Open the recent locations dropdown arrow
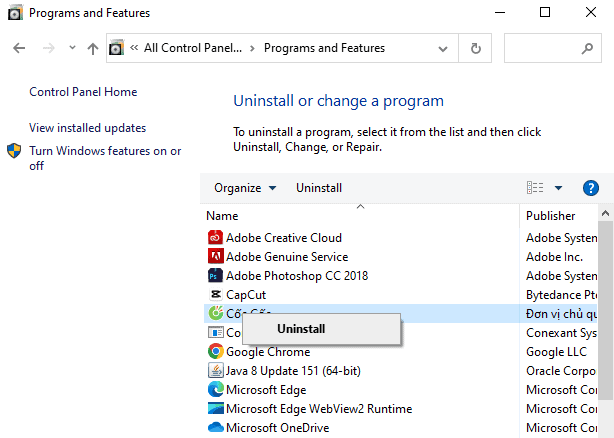The height and width of the screenshot is (438, 614). coord(72,48)
